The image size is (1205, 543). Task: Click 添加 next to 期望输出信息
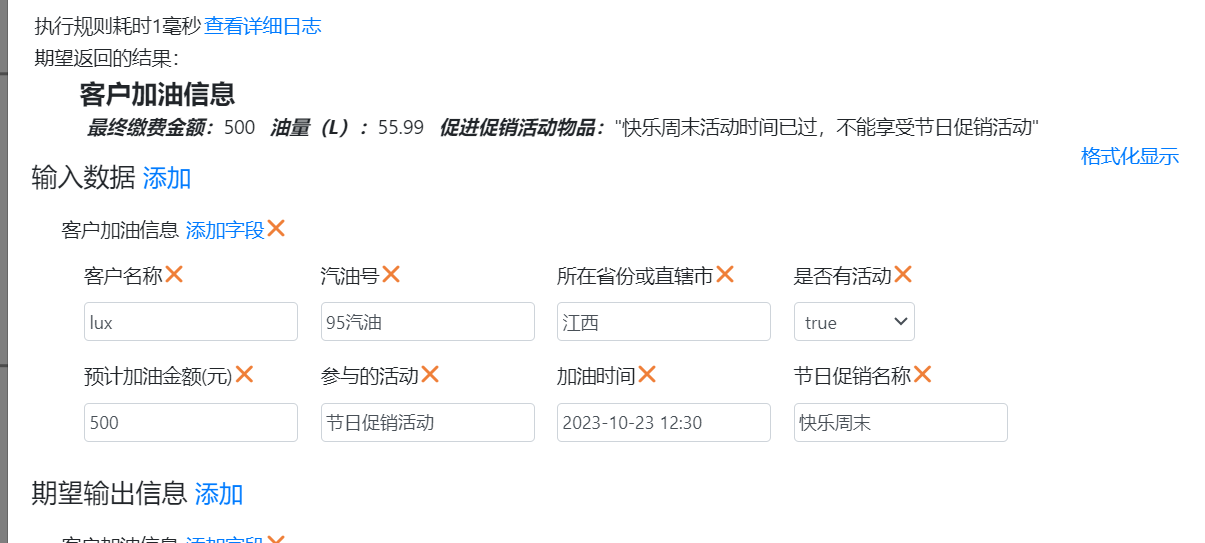pos(219,494)
